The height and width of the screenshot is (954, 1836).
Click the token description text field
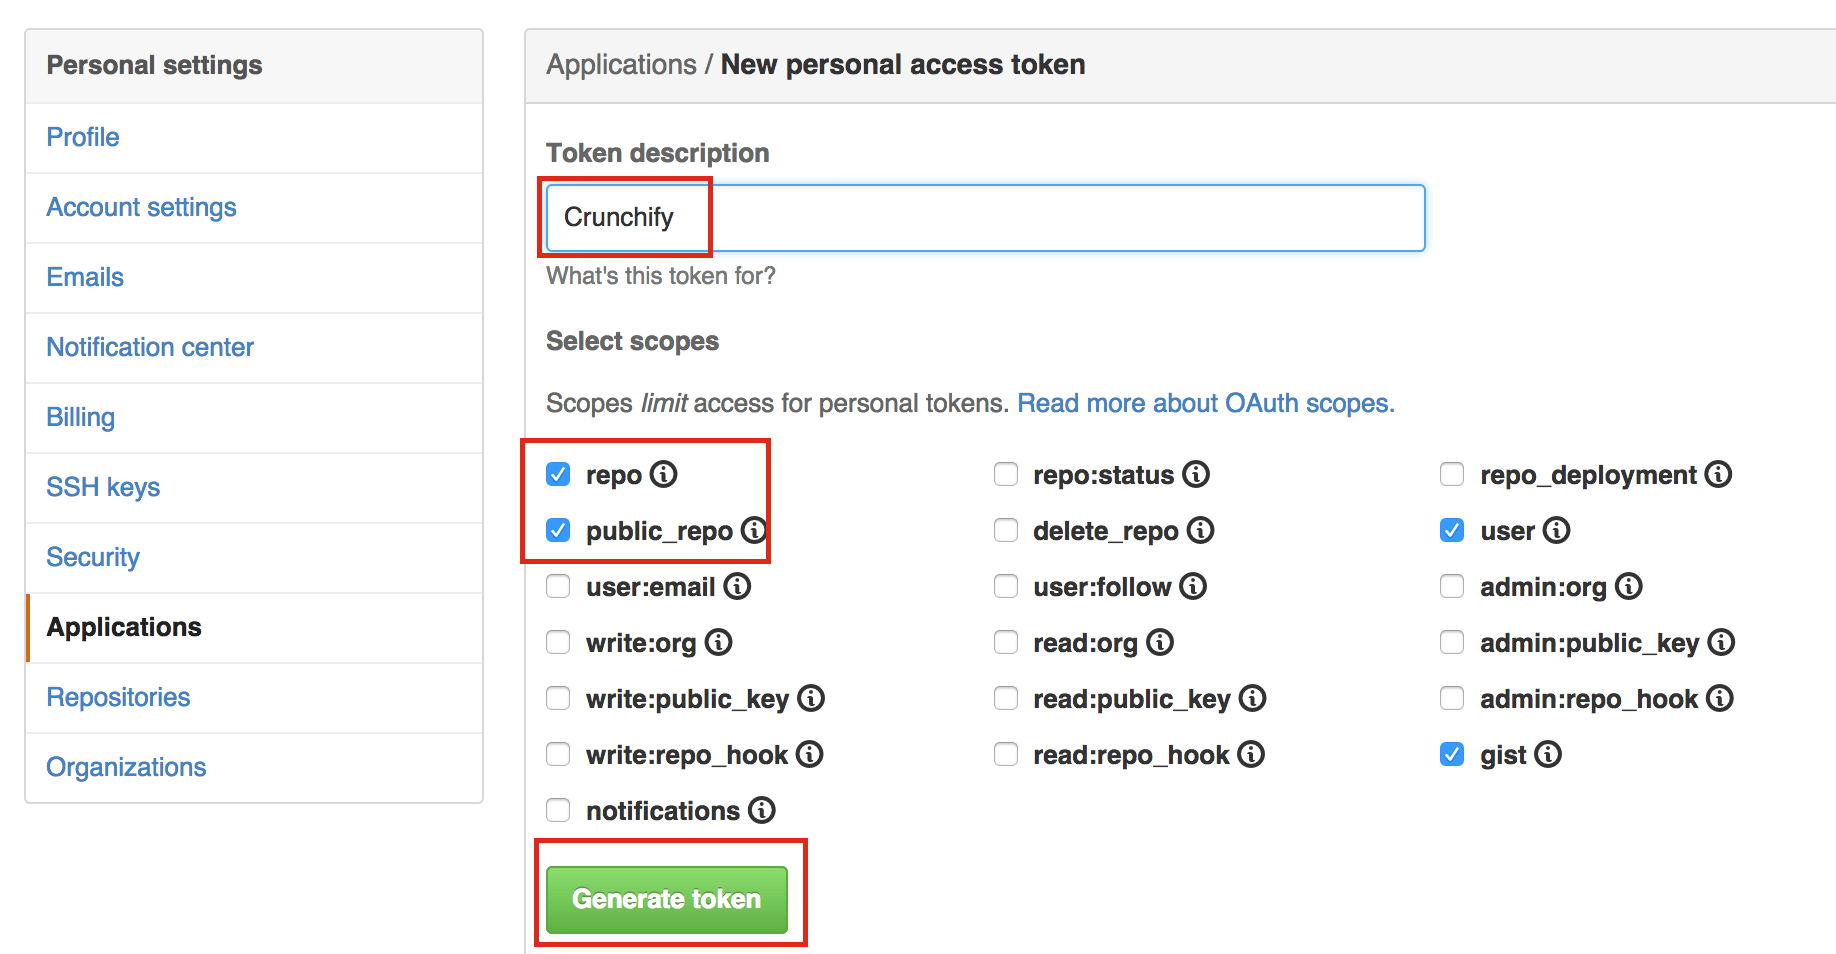coord(983,217)
